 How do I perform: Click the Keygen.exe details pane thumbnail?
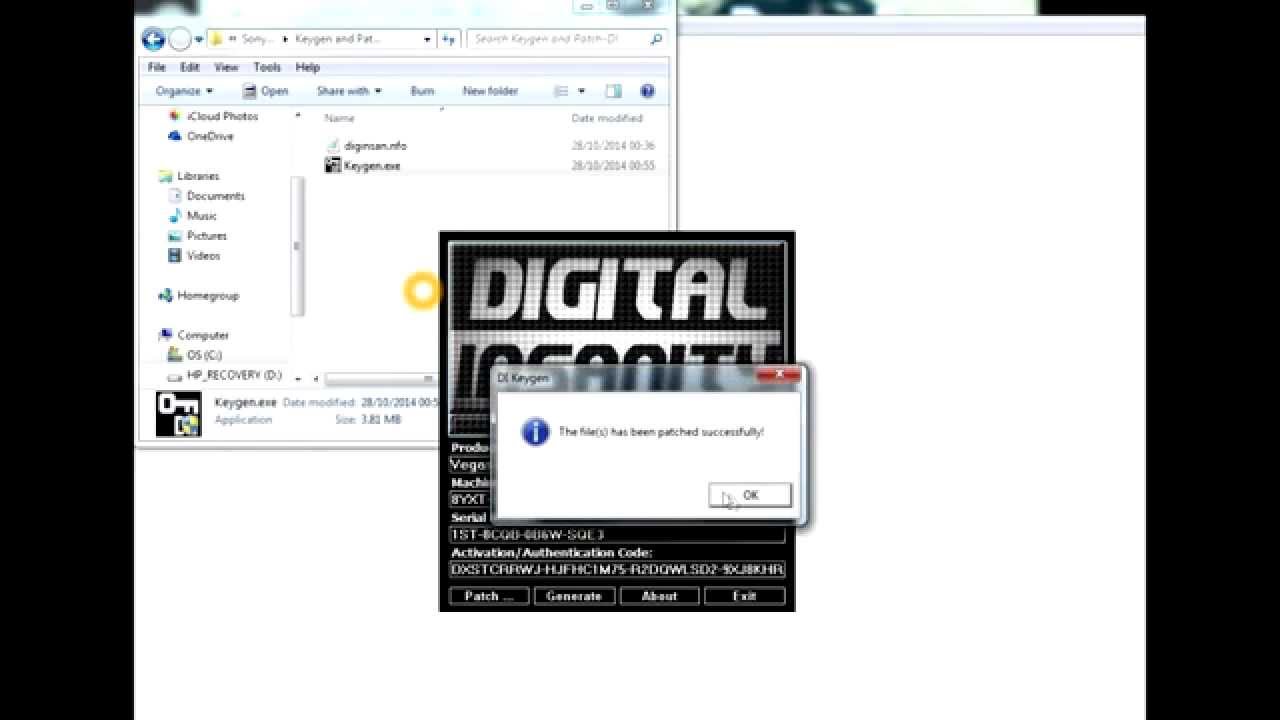point(178,413)
